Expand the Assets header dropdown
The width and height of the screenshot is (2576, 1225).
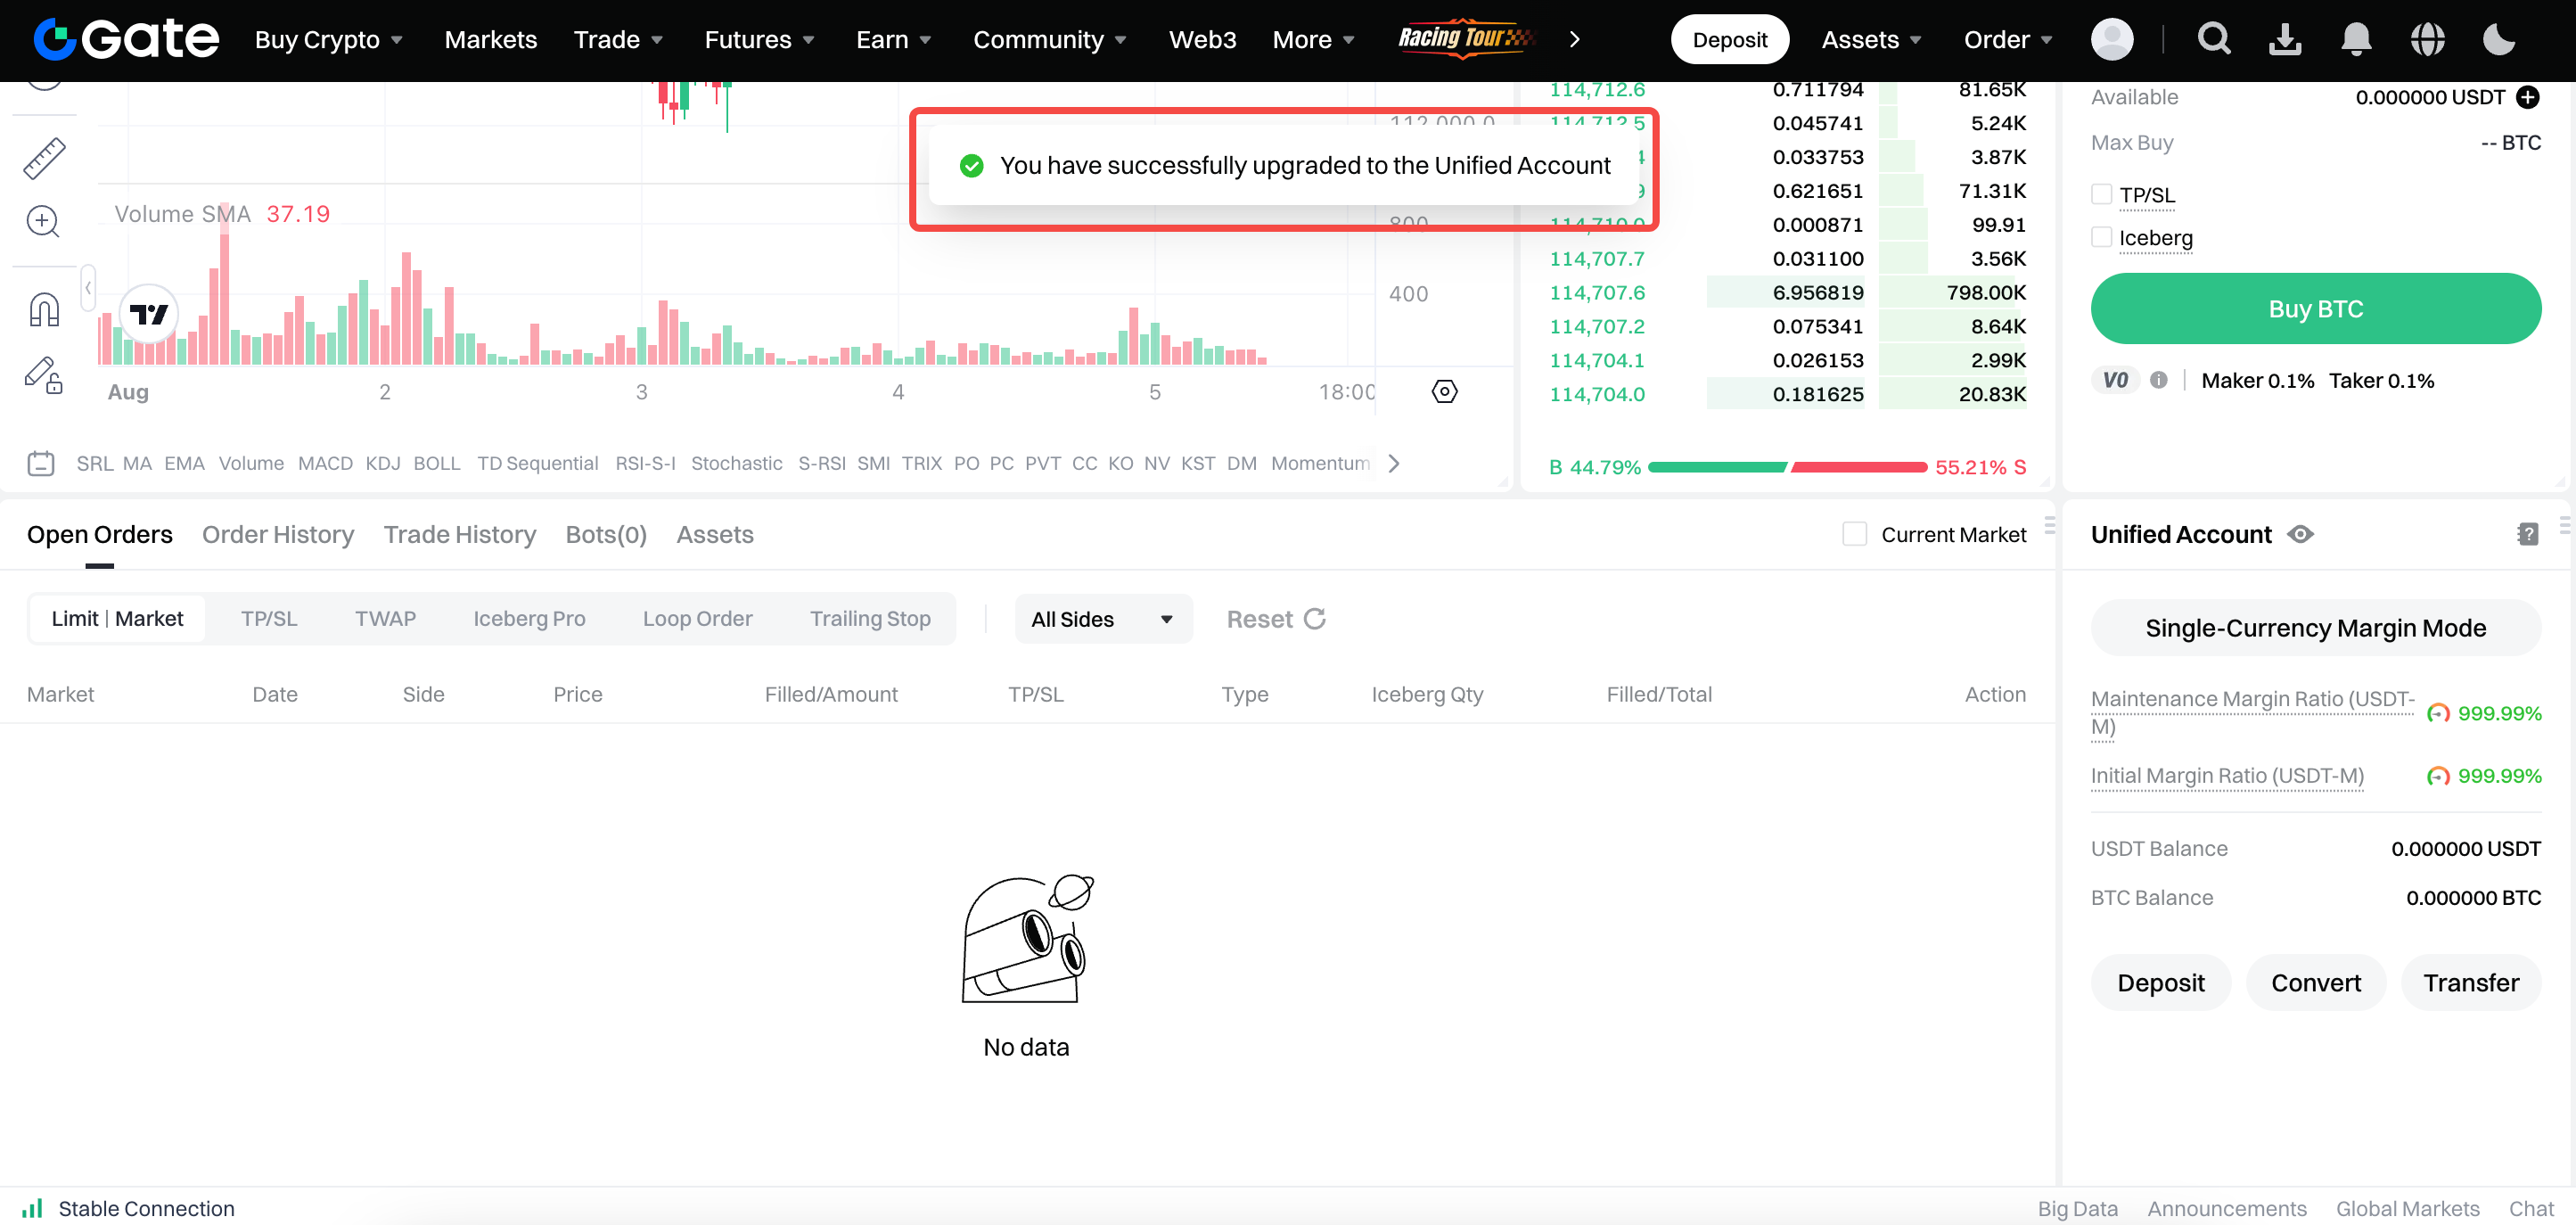1870,40
